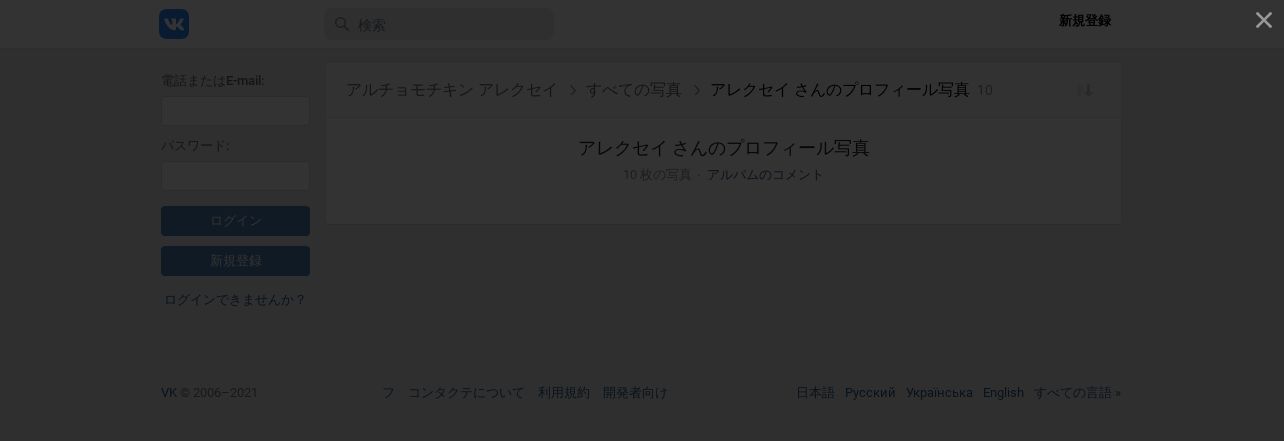Screen dimensions: 1284x441
Task: Expand すべての言語 » language list
Action: click(1077, 393)
